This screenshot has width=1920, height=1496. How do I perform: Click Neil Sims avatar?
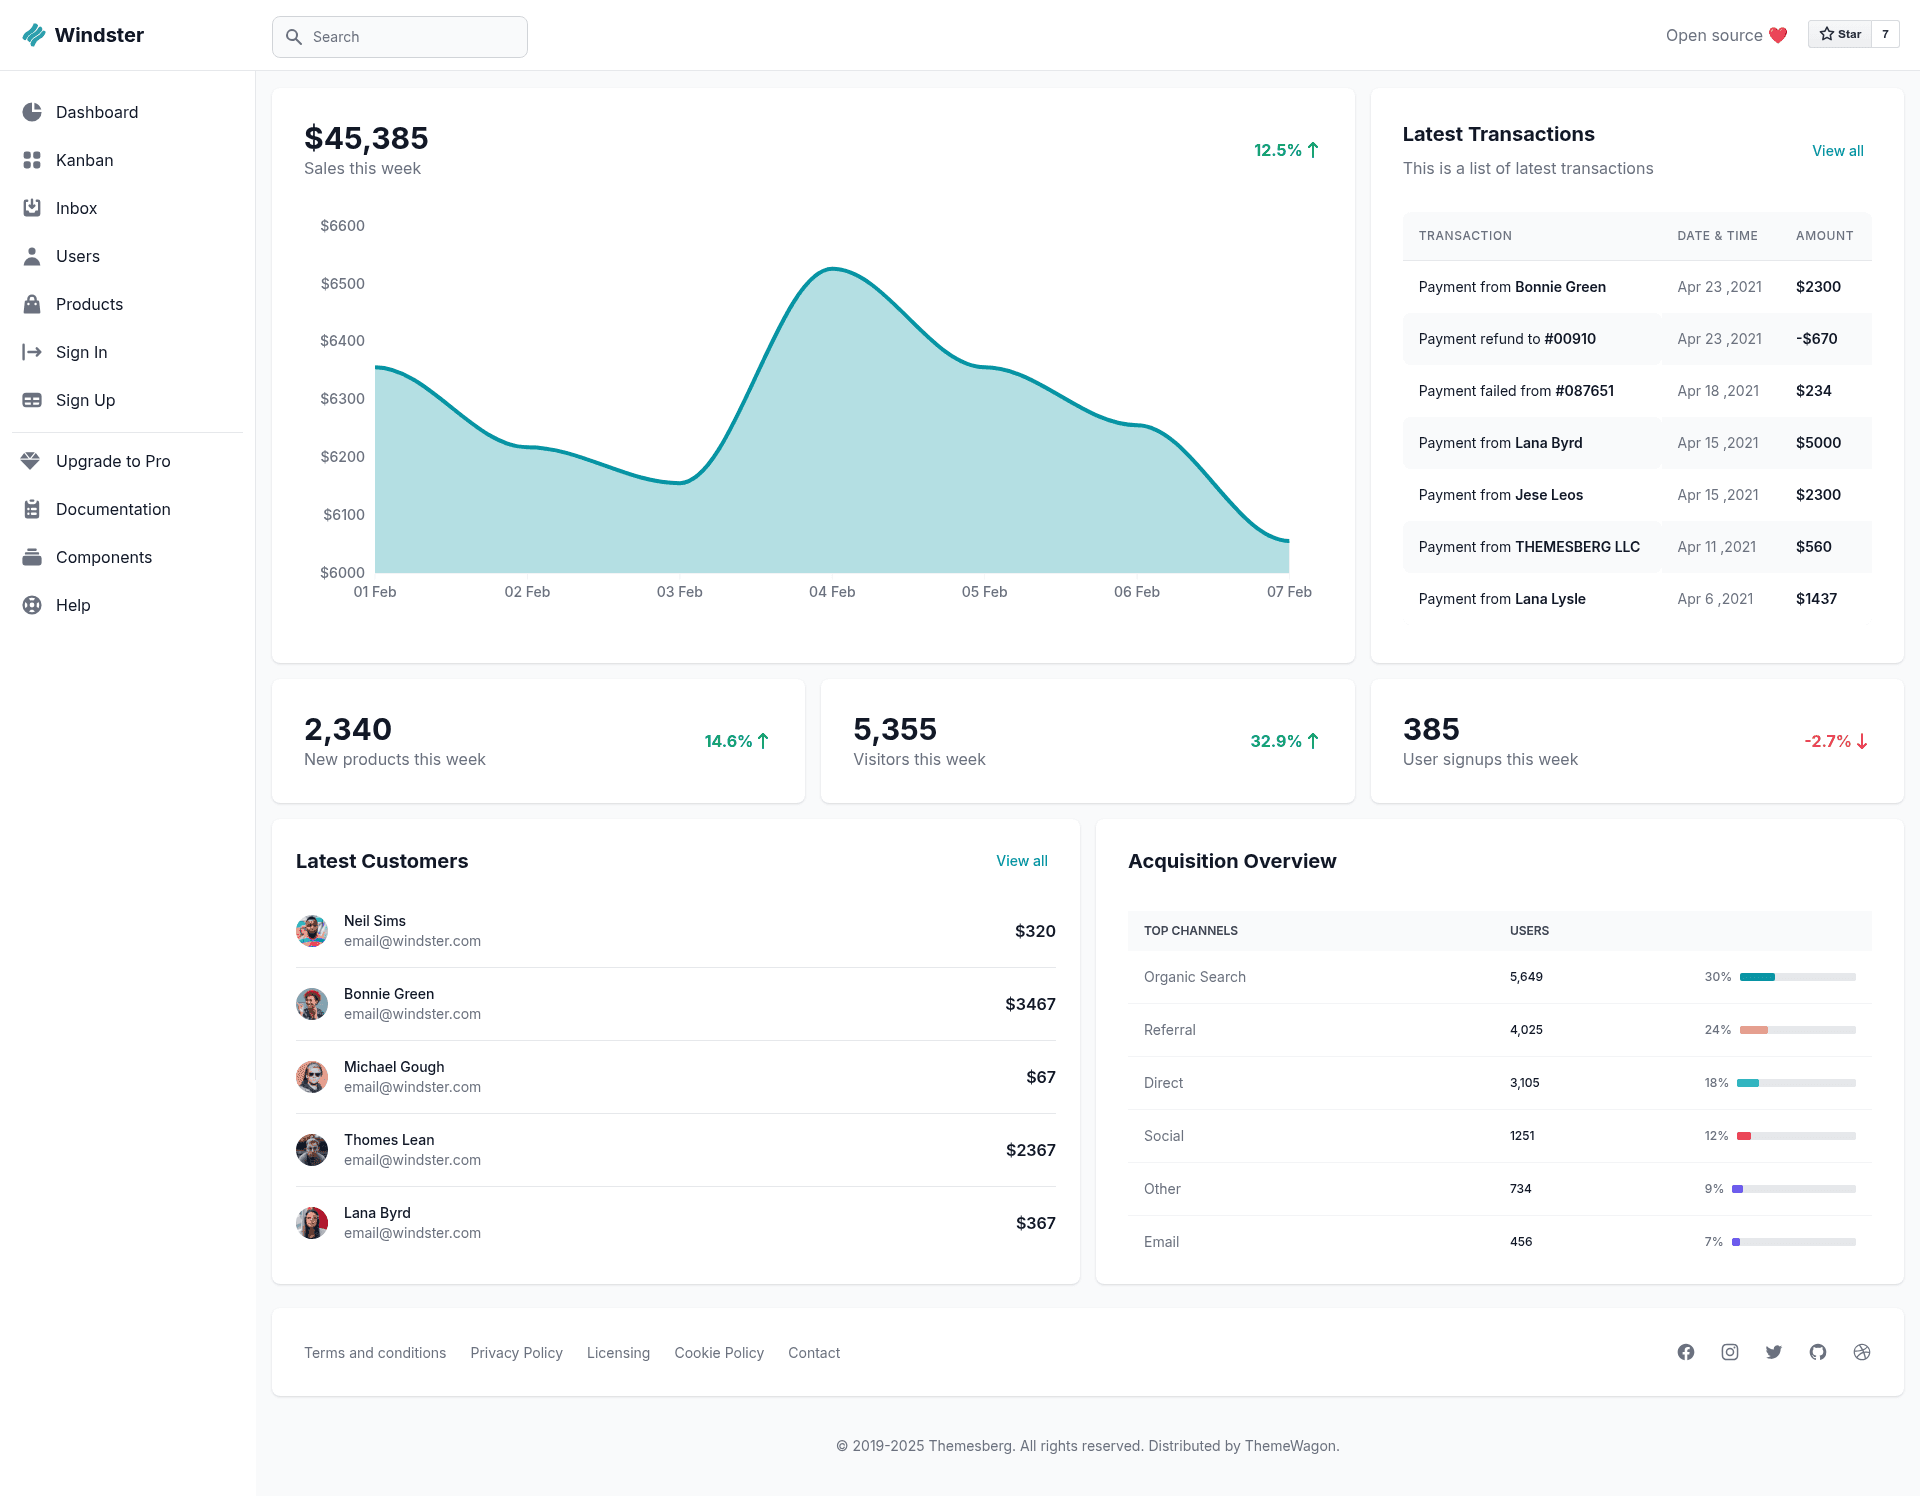click(312, 931)
